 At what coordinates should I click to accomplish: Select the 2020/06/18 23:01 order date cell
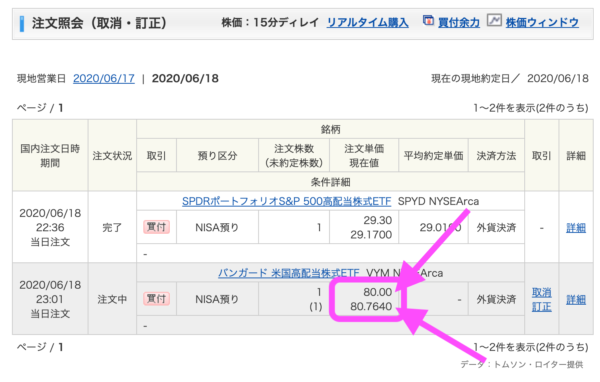[x=50, y=299]
